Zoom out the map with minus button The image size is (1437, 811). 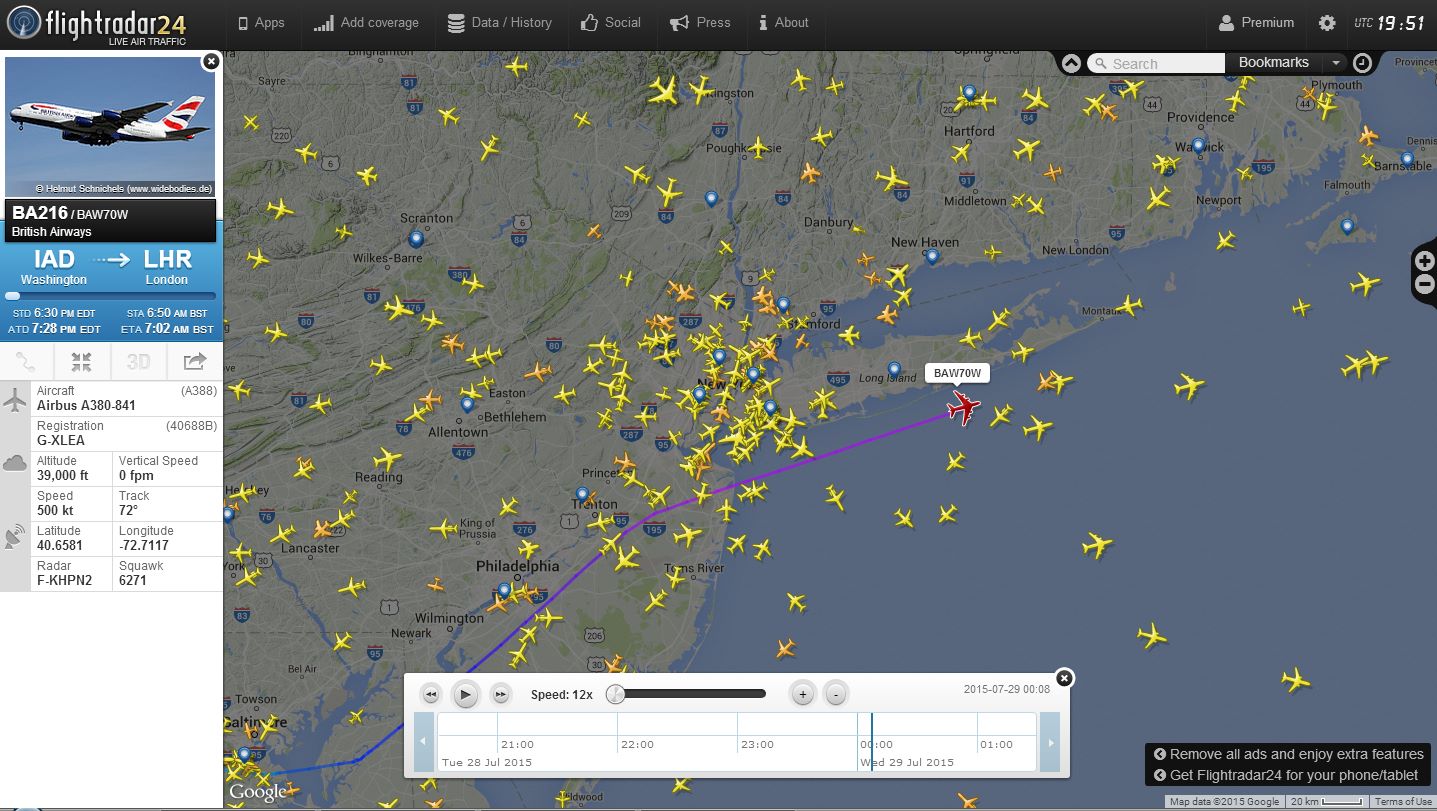(x=1424, y=284)
